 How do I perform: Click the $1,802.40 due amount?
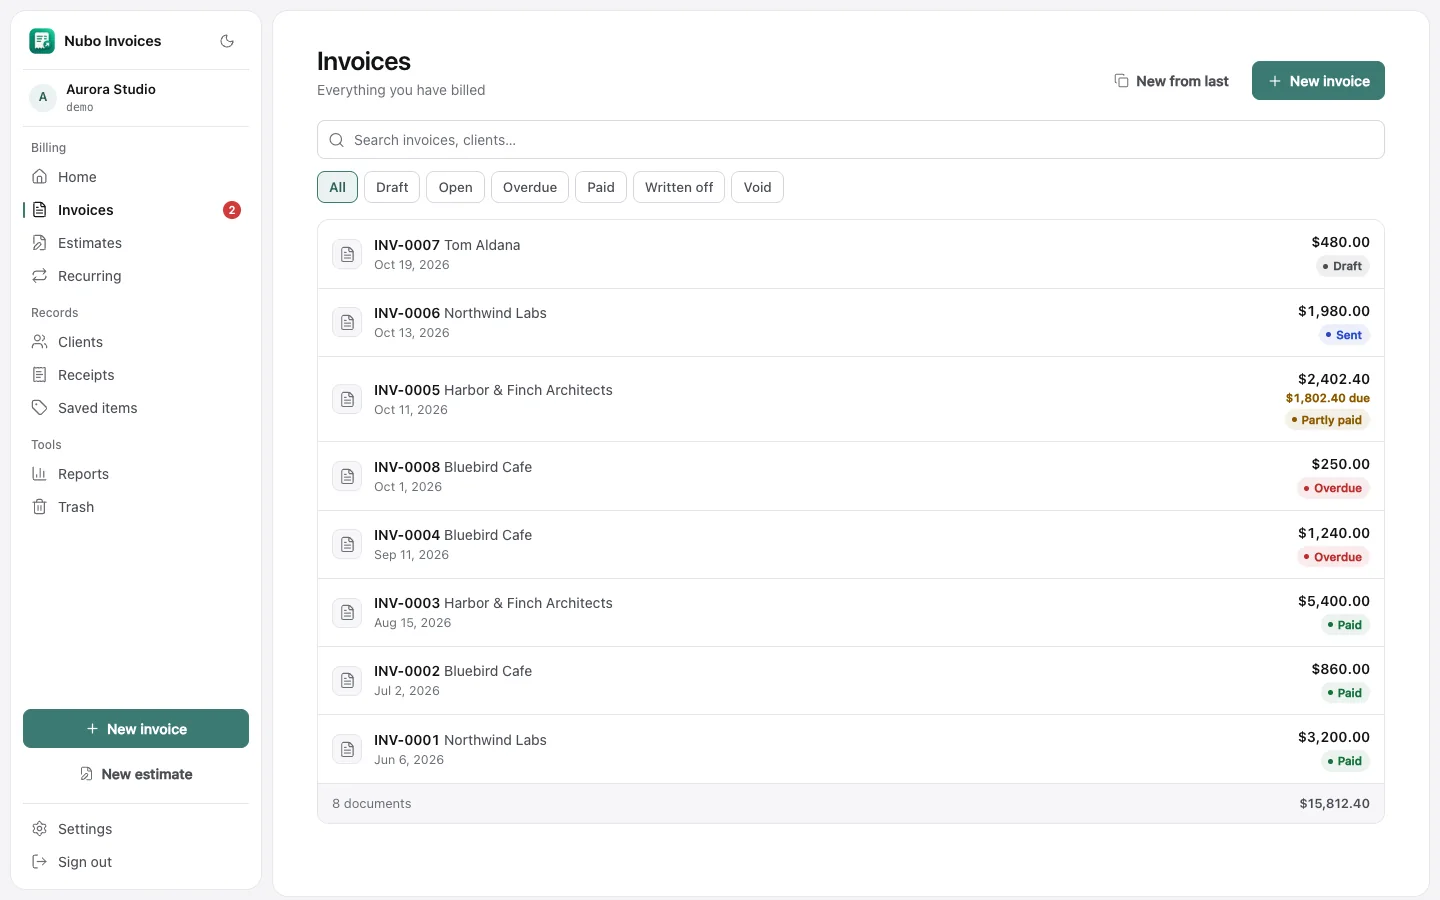[x=1328, y=398]
